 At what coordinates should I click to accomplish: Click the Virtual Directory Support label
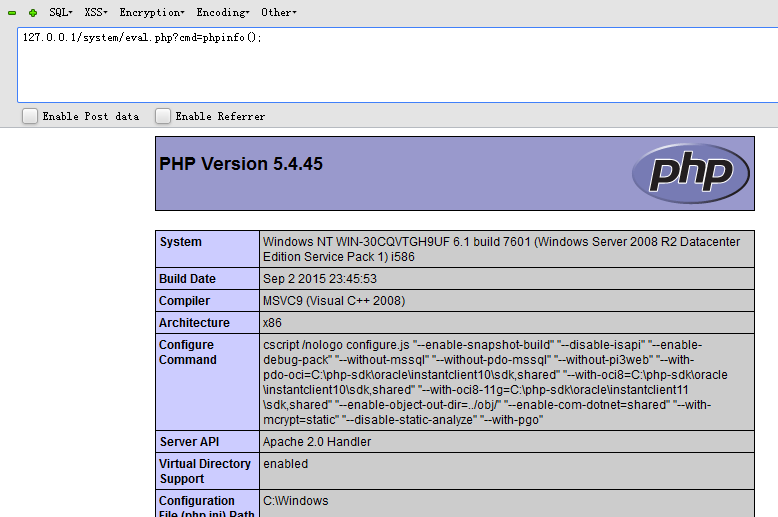click(205, 471)
